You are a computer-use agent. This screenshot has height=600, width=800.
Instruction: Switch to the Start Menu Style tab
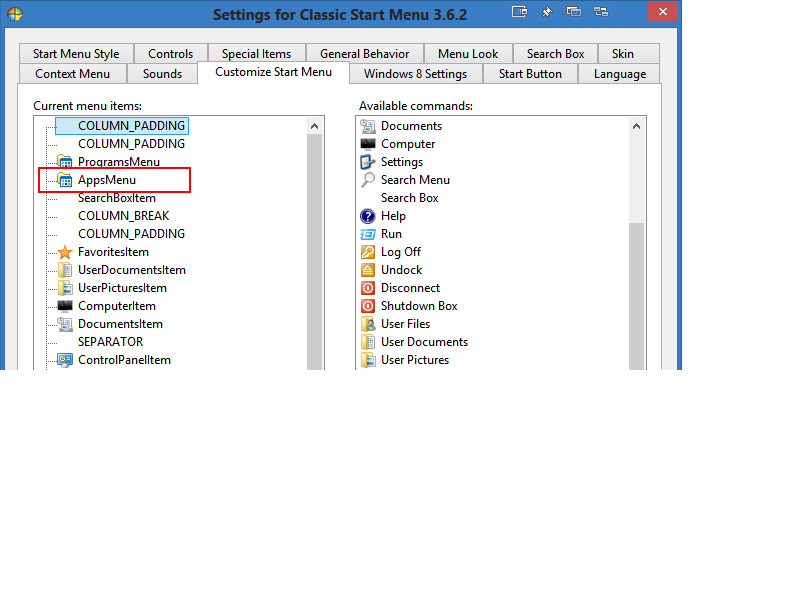76,54
